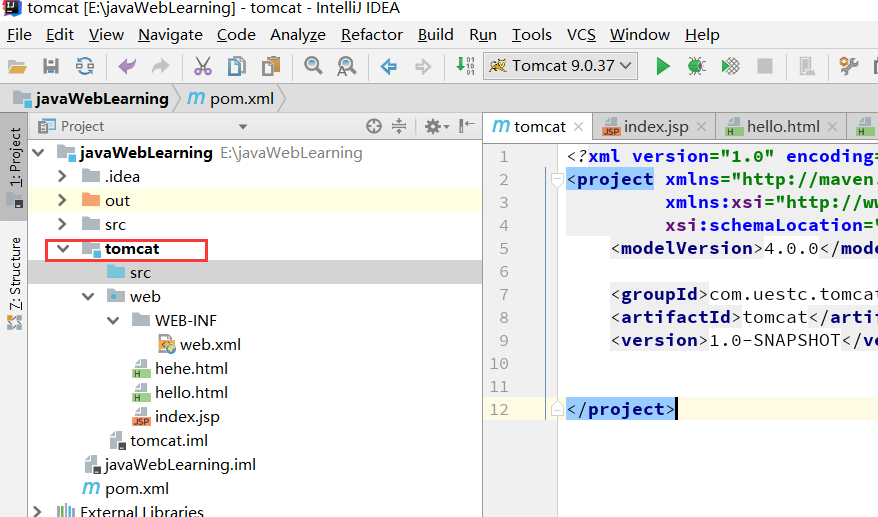Click line number 12 in gutter
Image resolution: width=878 pixels, height=517 pixels.
pos(499,409)
